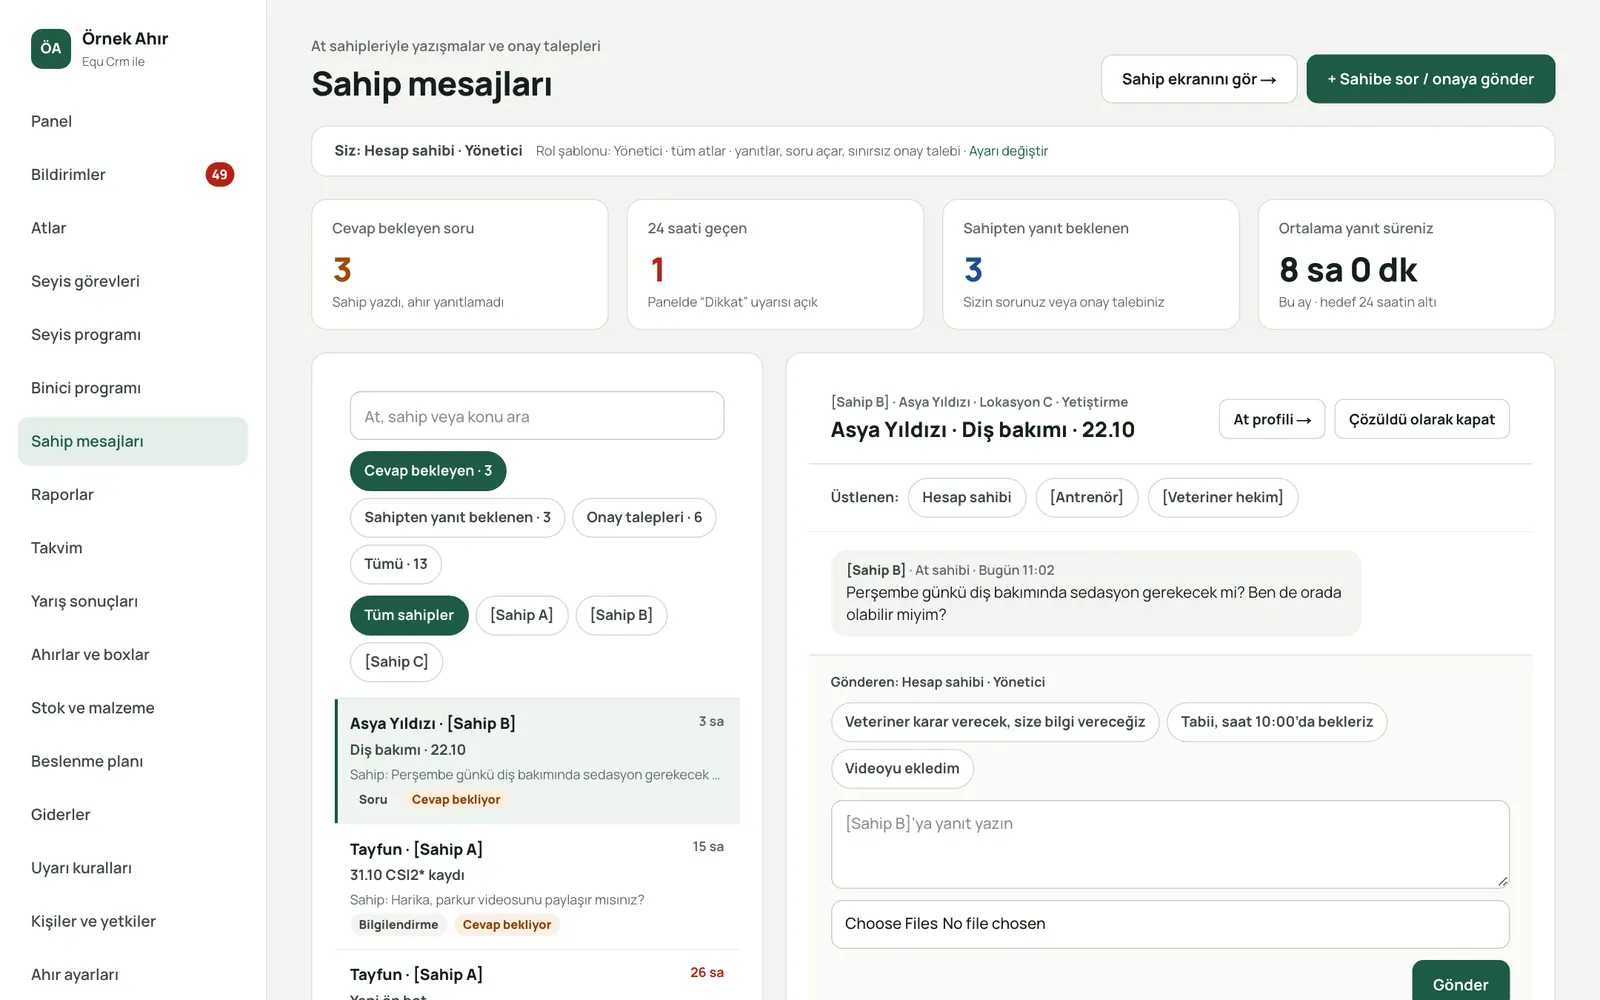Go to the Panel page

tap(132, 121)
